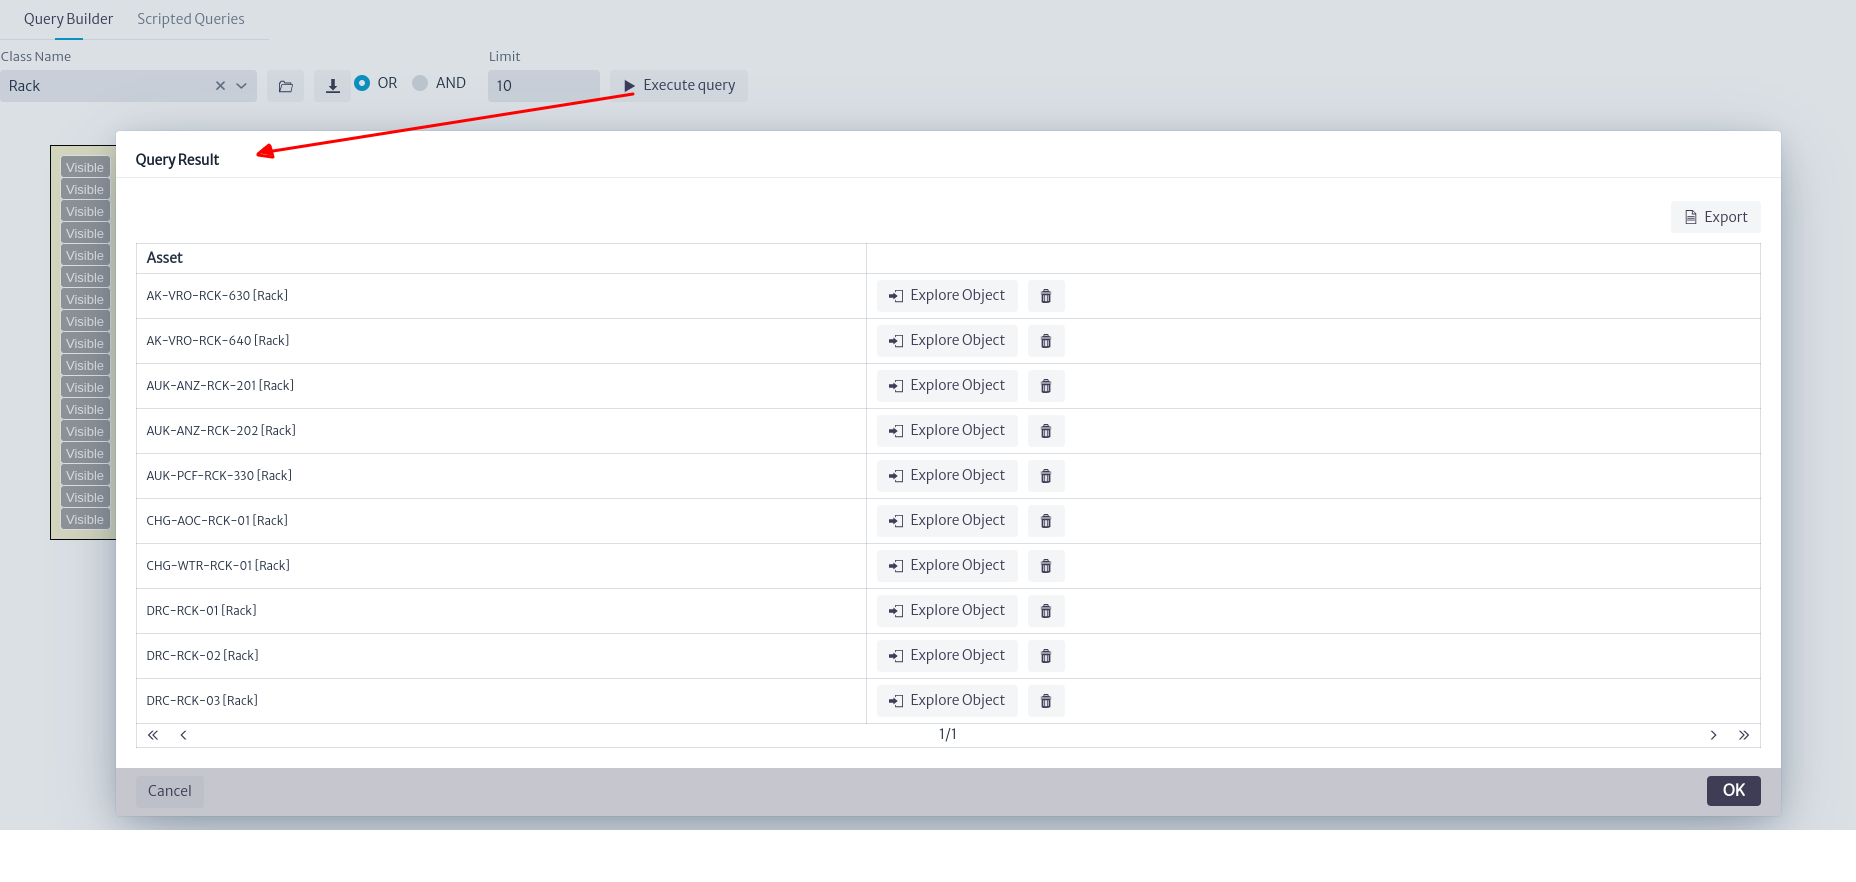Click trash icon in DRC-RCK-01 row
The height and width of the screenshot is (882, 1856).
pos(1046,611)
